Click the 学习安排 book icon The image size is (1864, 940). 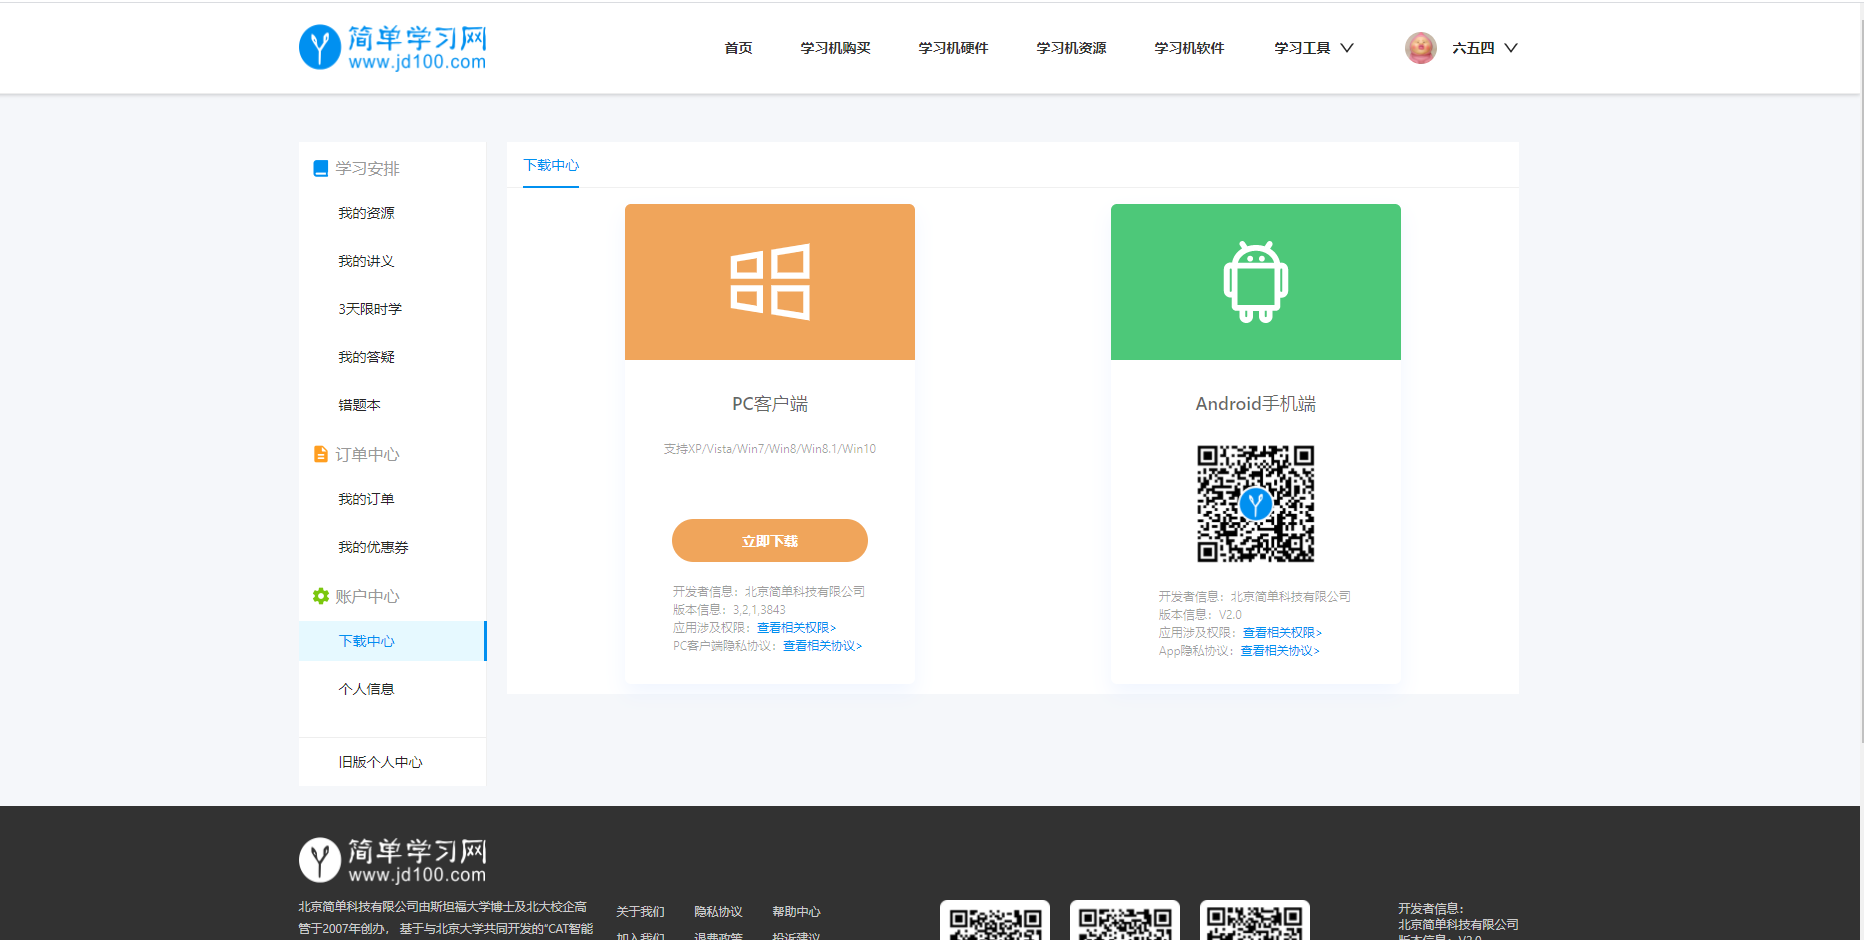pos(320,168)
